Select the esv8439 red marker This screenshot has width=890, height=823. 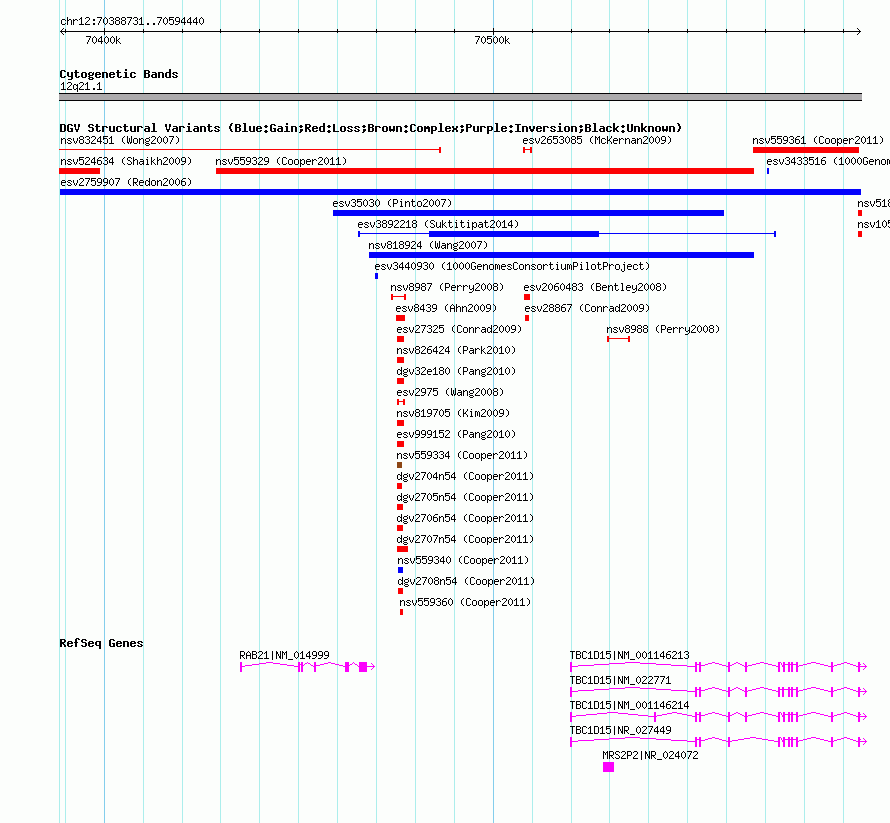tap(401, 318)
